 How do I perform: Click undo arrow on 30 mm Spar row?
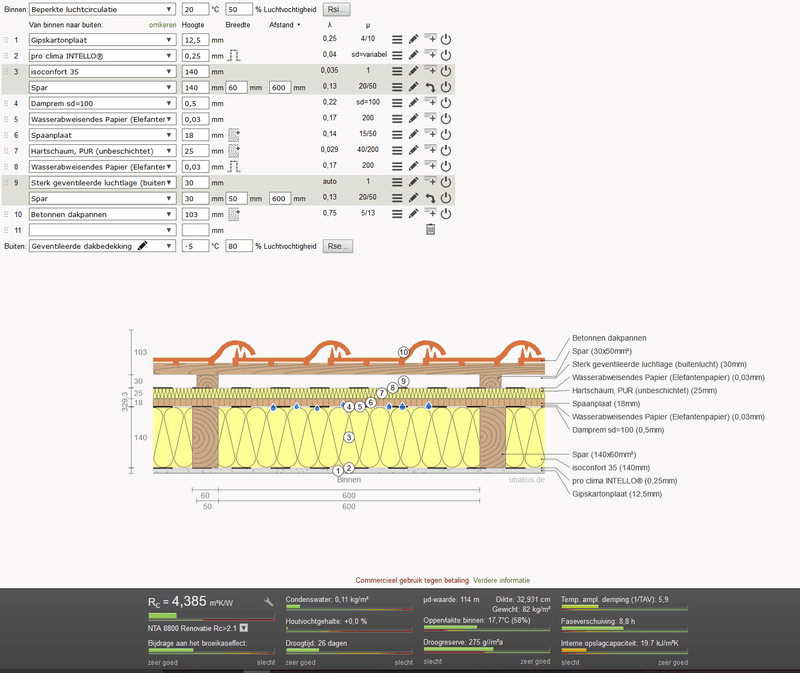[x=430, y=198]
